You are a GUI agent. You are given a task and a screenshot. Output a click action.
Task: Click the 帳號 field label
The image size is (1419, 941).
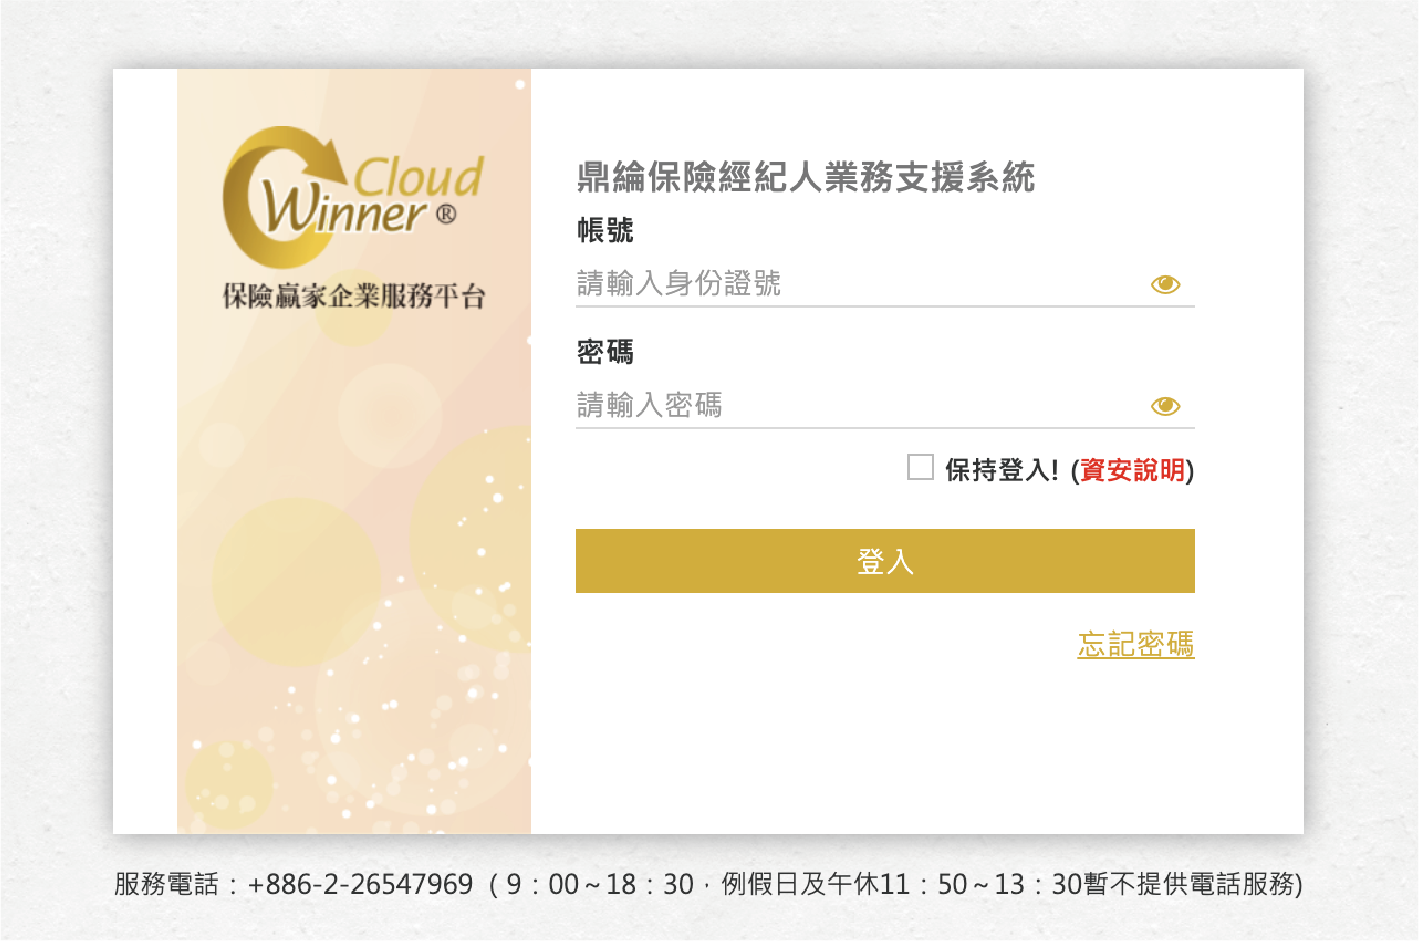tap(605, 231)
